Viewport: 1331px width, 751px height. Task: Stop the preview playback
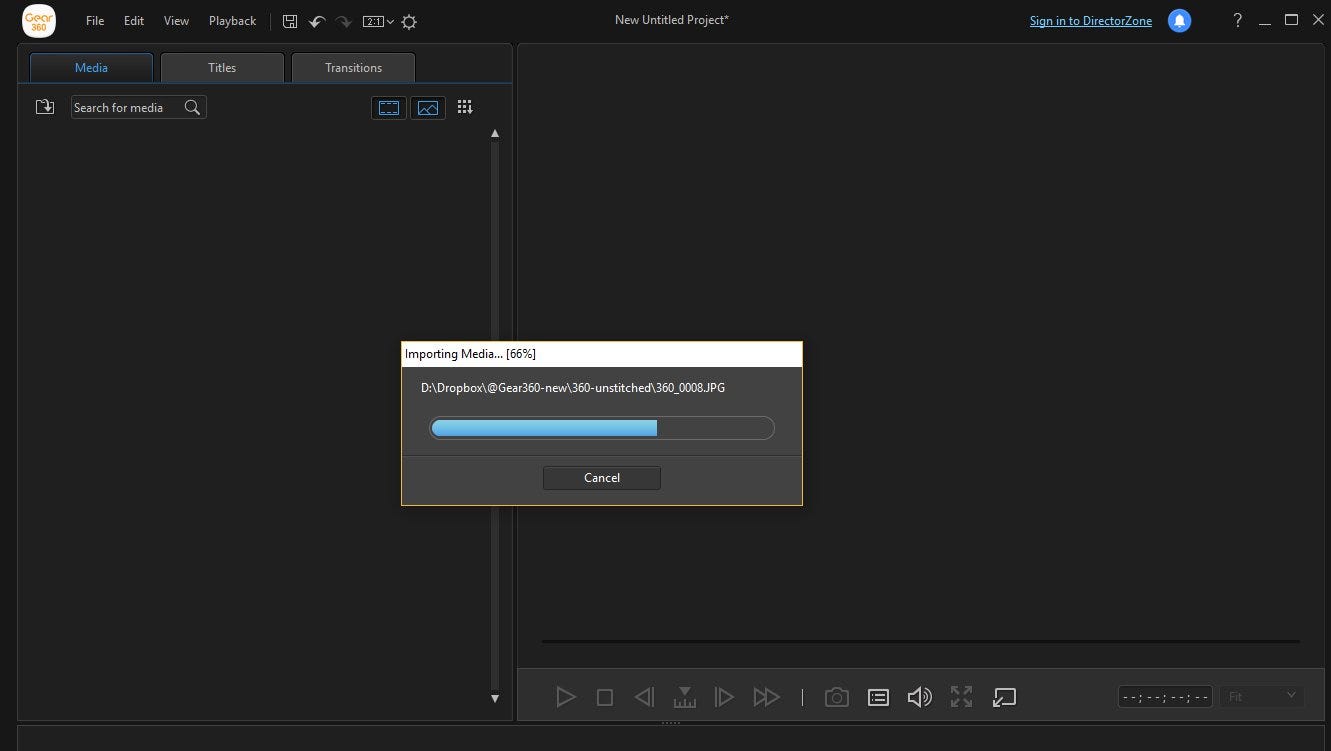(x=605, y=697)
